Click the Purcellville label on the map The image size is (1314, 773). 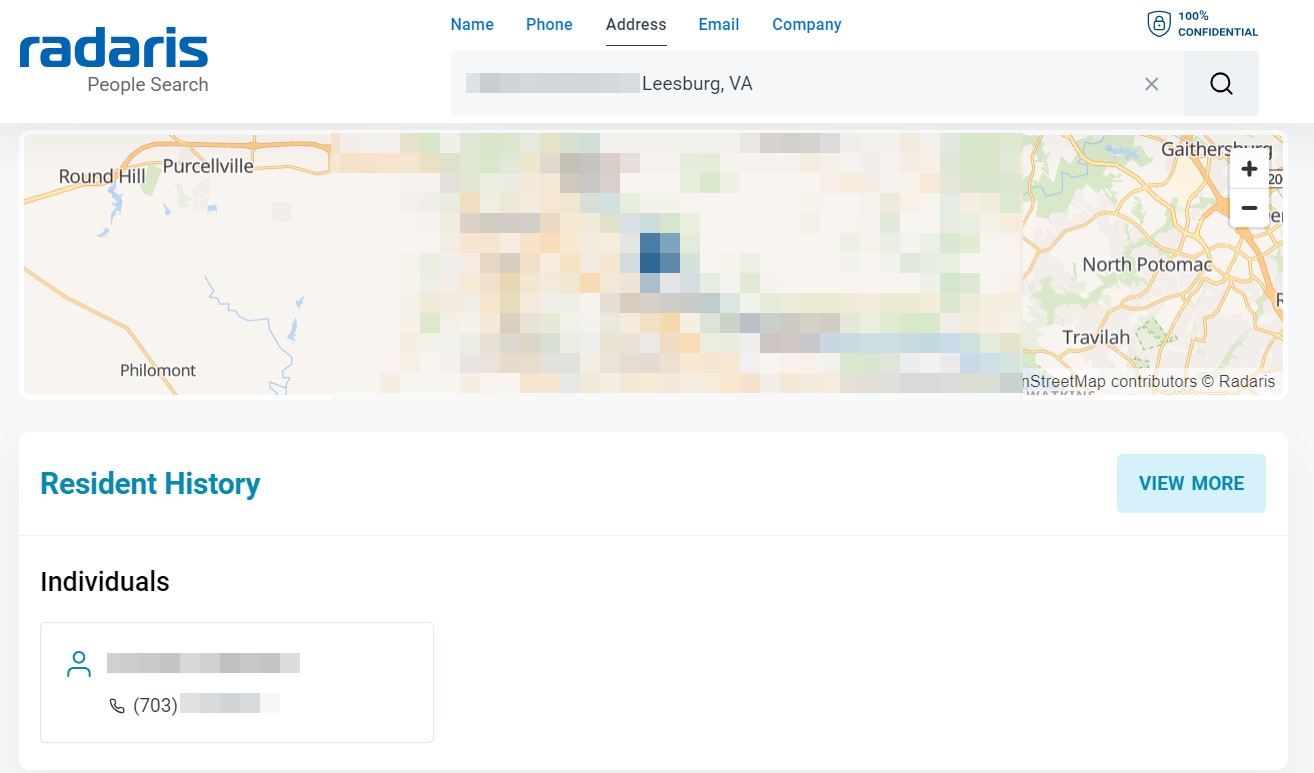pos(208,166)
